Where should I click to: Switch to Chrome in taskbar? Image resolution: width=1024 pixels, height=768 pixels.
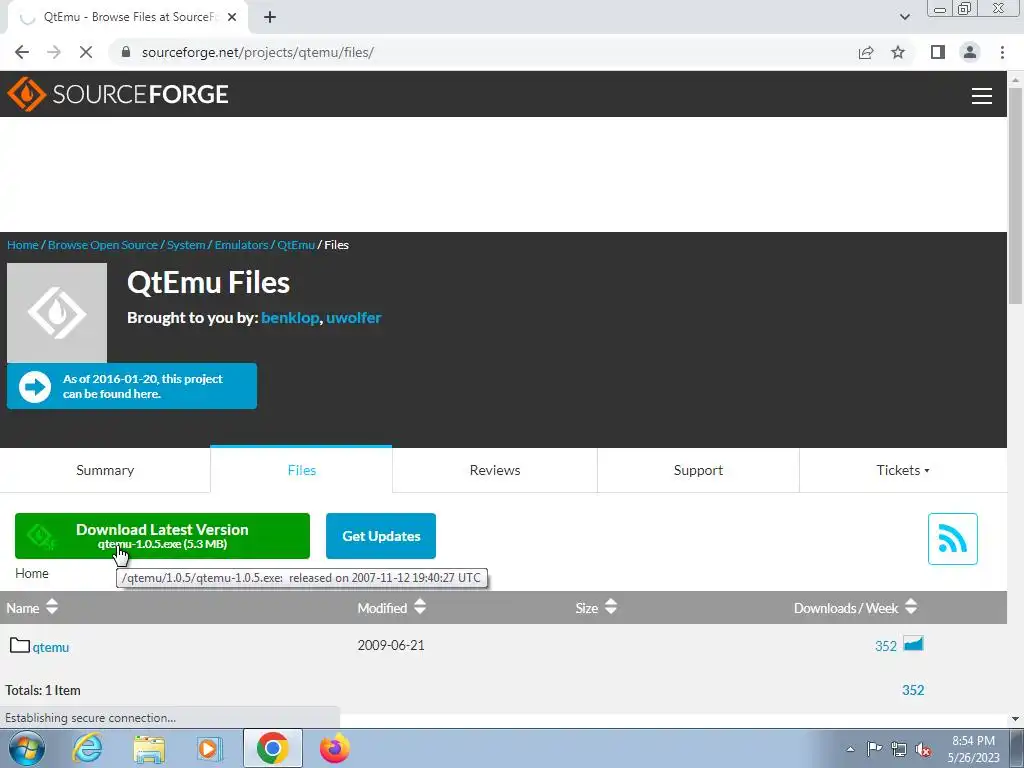tap(272, 748)
